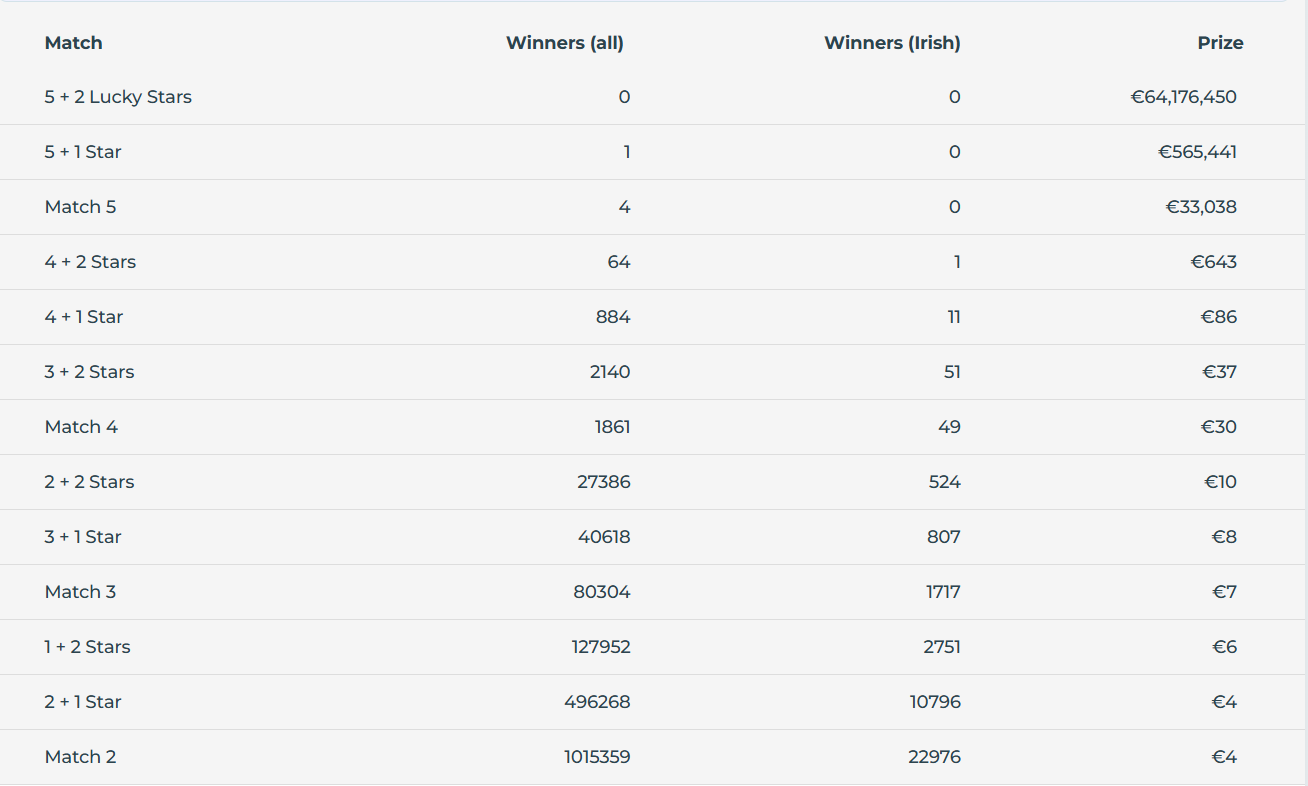This screenshot has width=1308, height=786.
Task: Click the 1015359 winners total for Match 2
Action: (x=596, y=757)
